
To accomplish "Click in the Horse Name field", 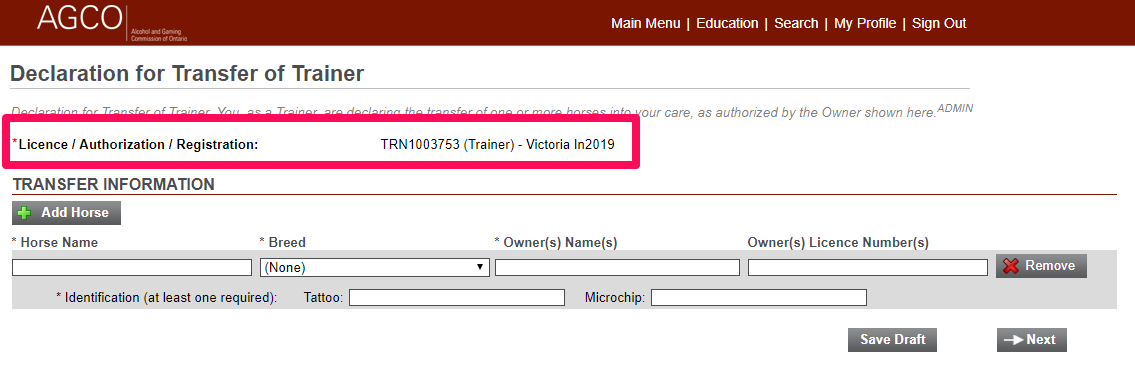I will [132, 268].
